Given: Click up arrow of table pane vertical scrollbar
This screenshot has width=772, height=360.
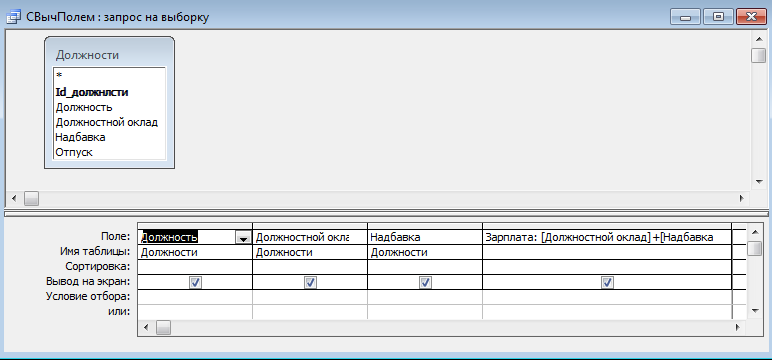Looking at the screenshot, I should coord(759,38).
